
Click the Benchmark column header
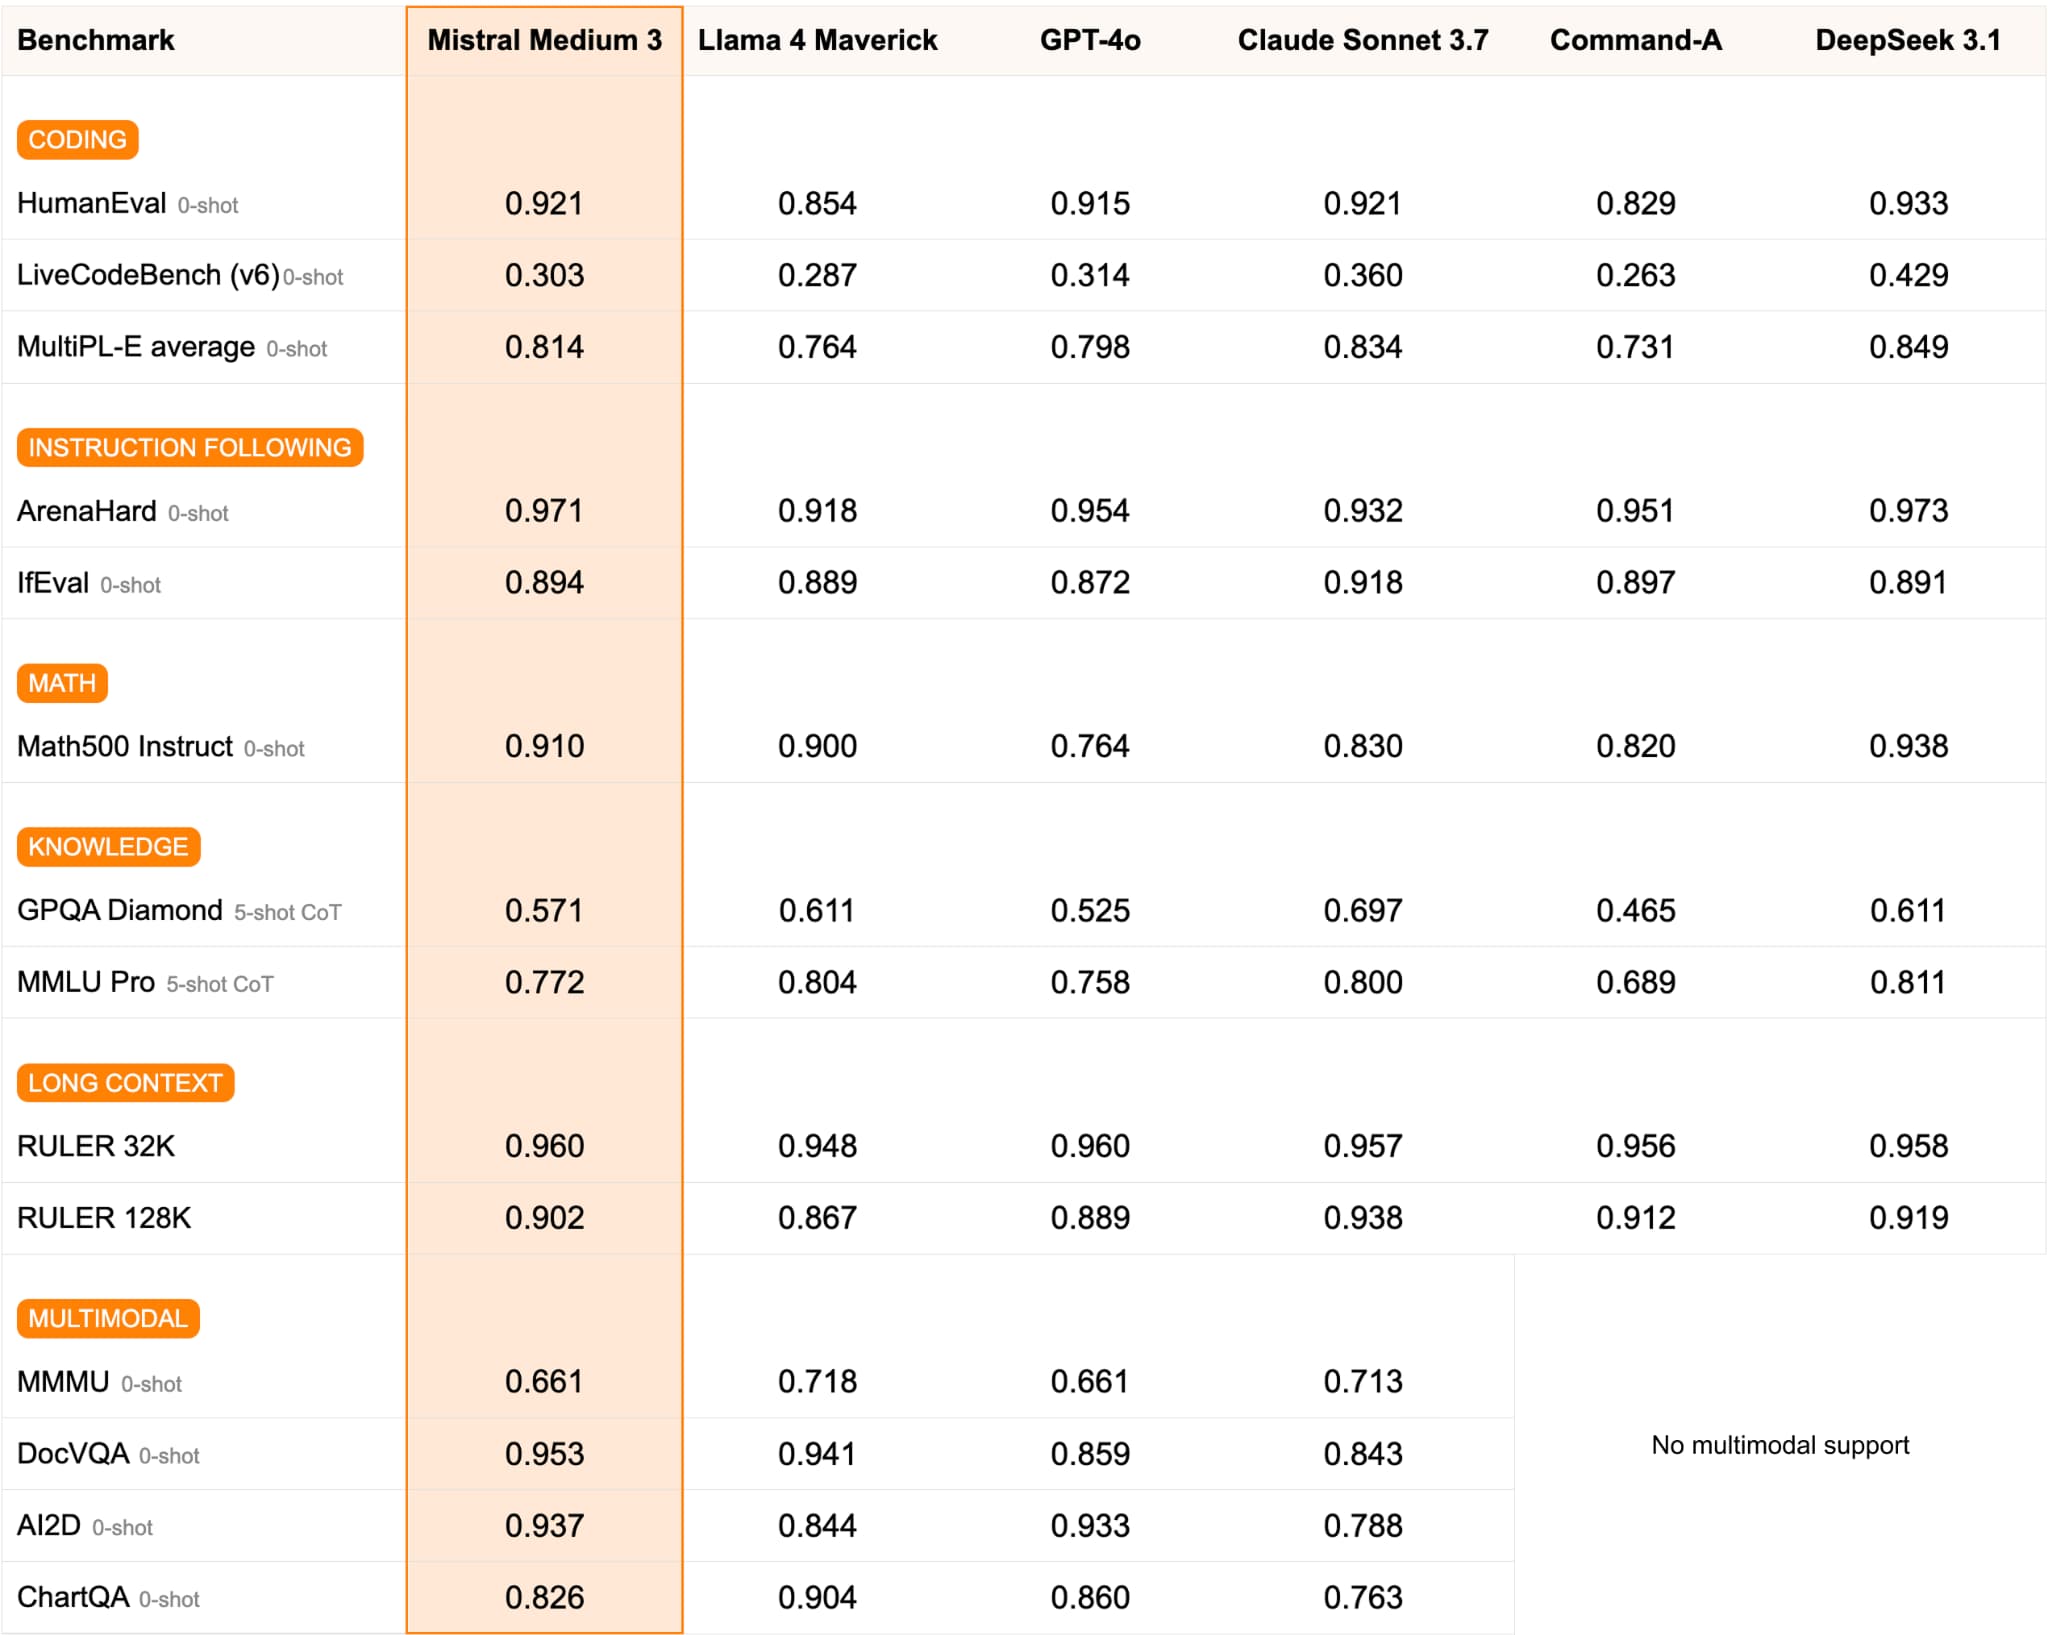(96, 40)
